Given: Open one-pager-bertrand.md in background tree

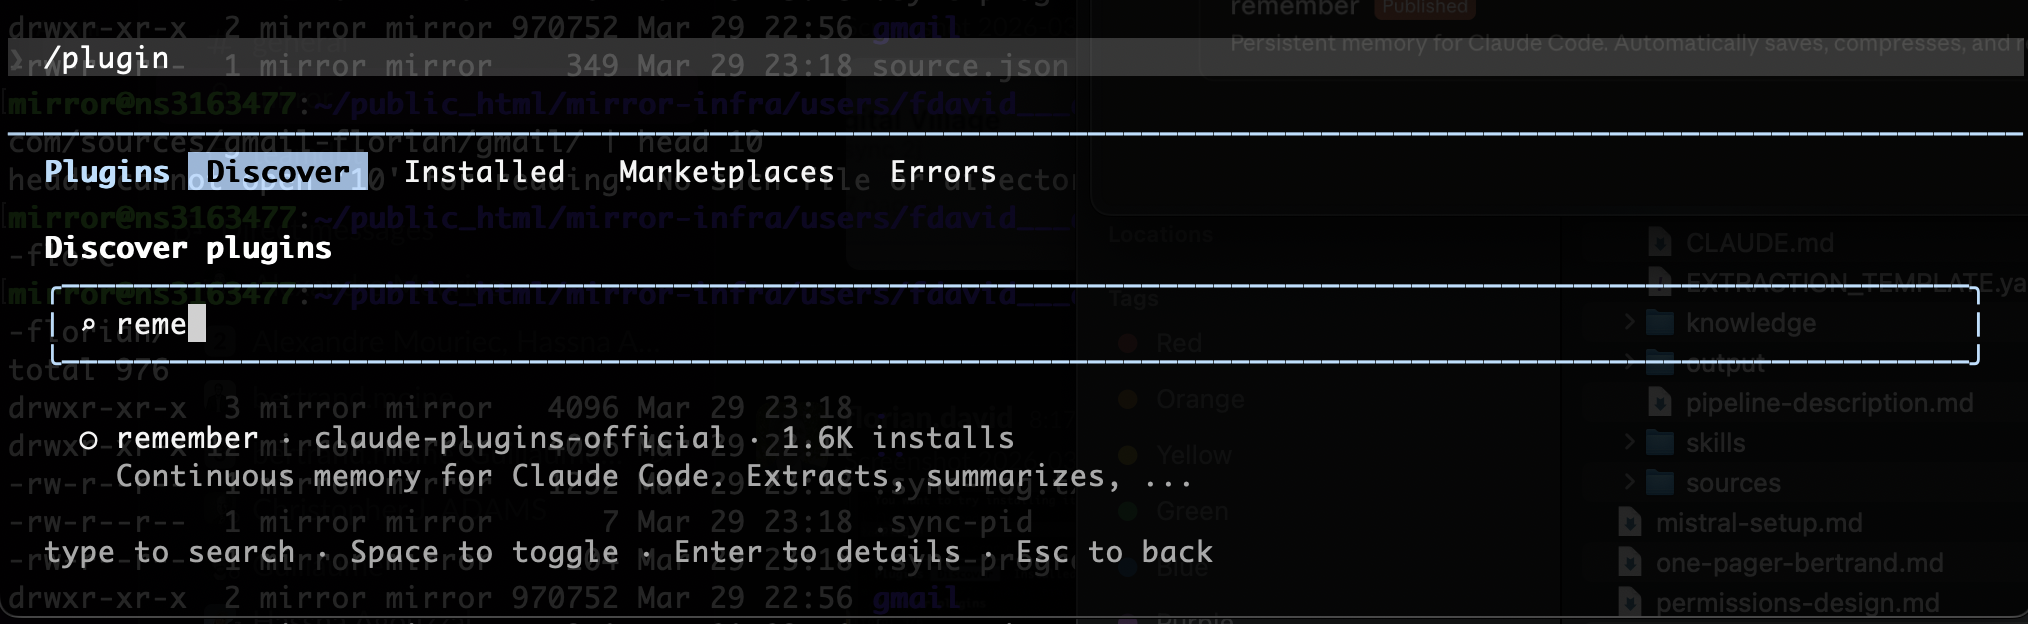Looking at the screenshot, I should 1799,564.
